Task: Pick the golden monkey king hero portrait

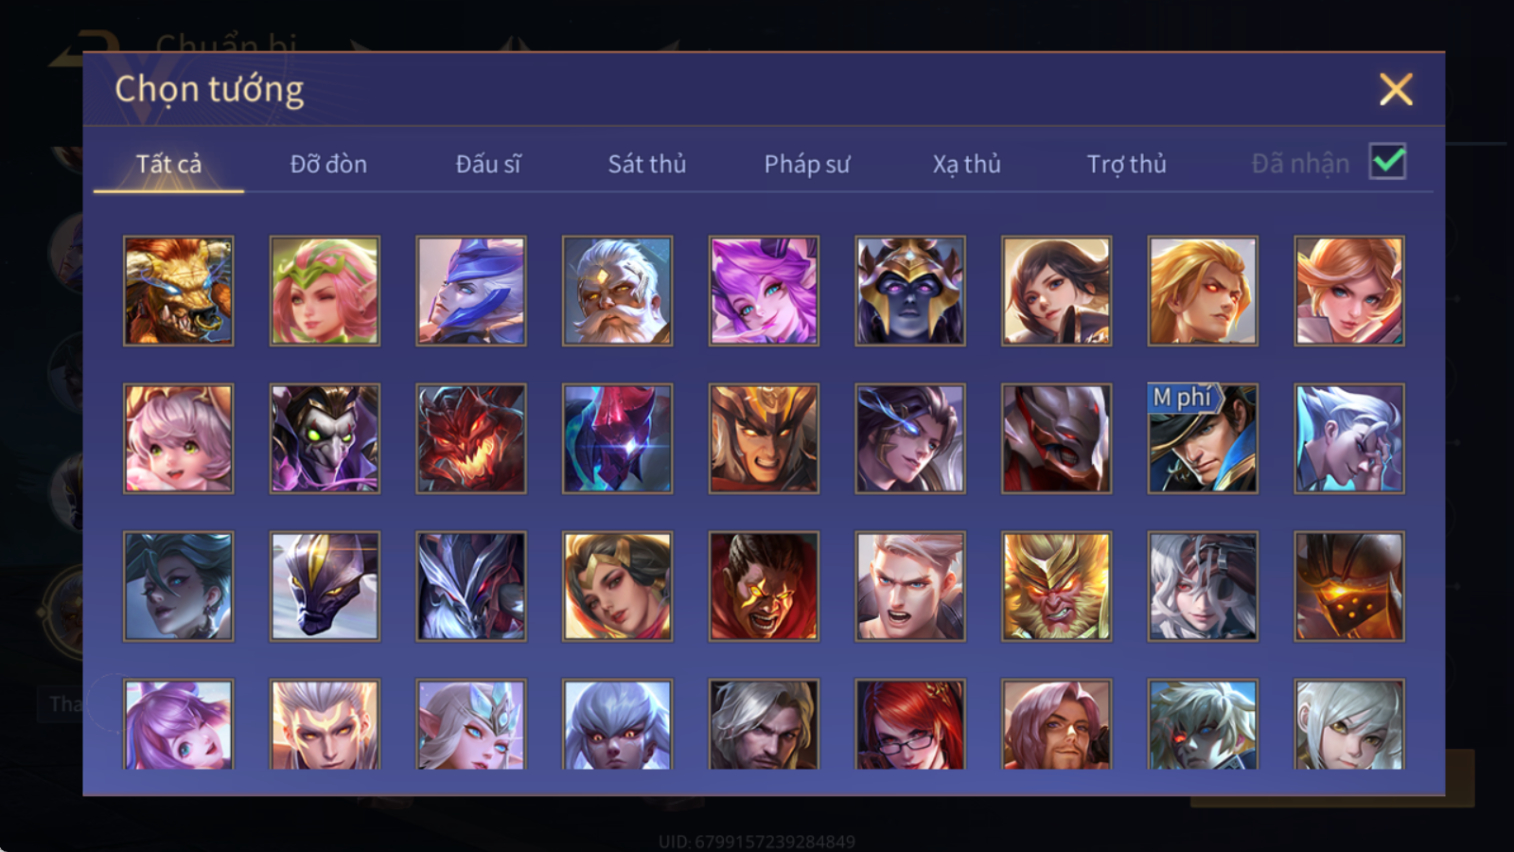Action: (1056, 586)
